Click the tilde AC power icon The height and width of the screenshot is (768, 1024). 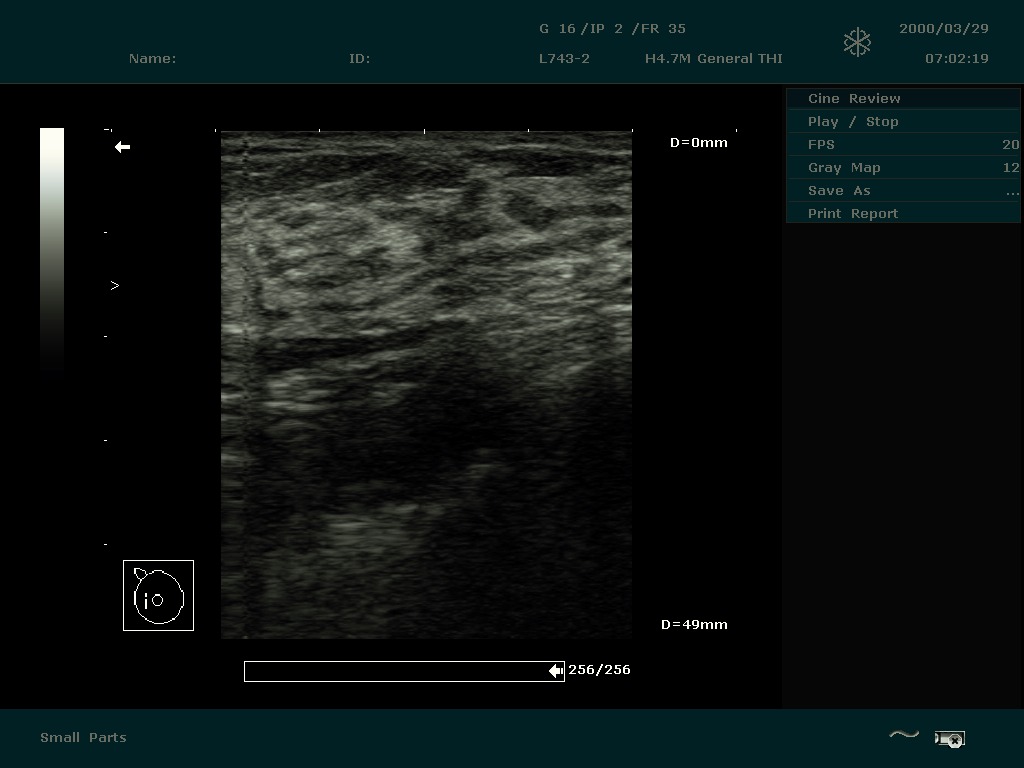(x=903, y=735)
